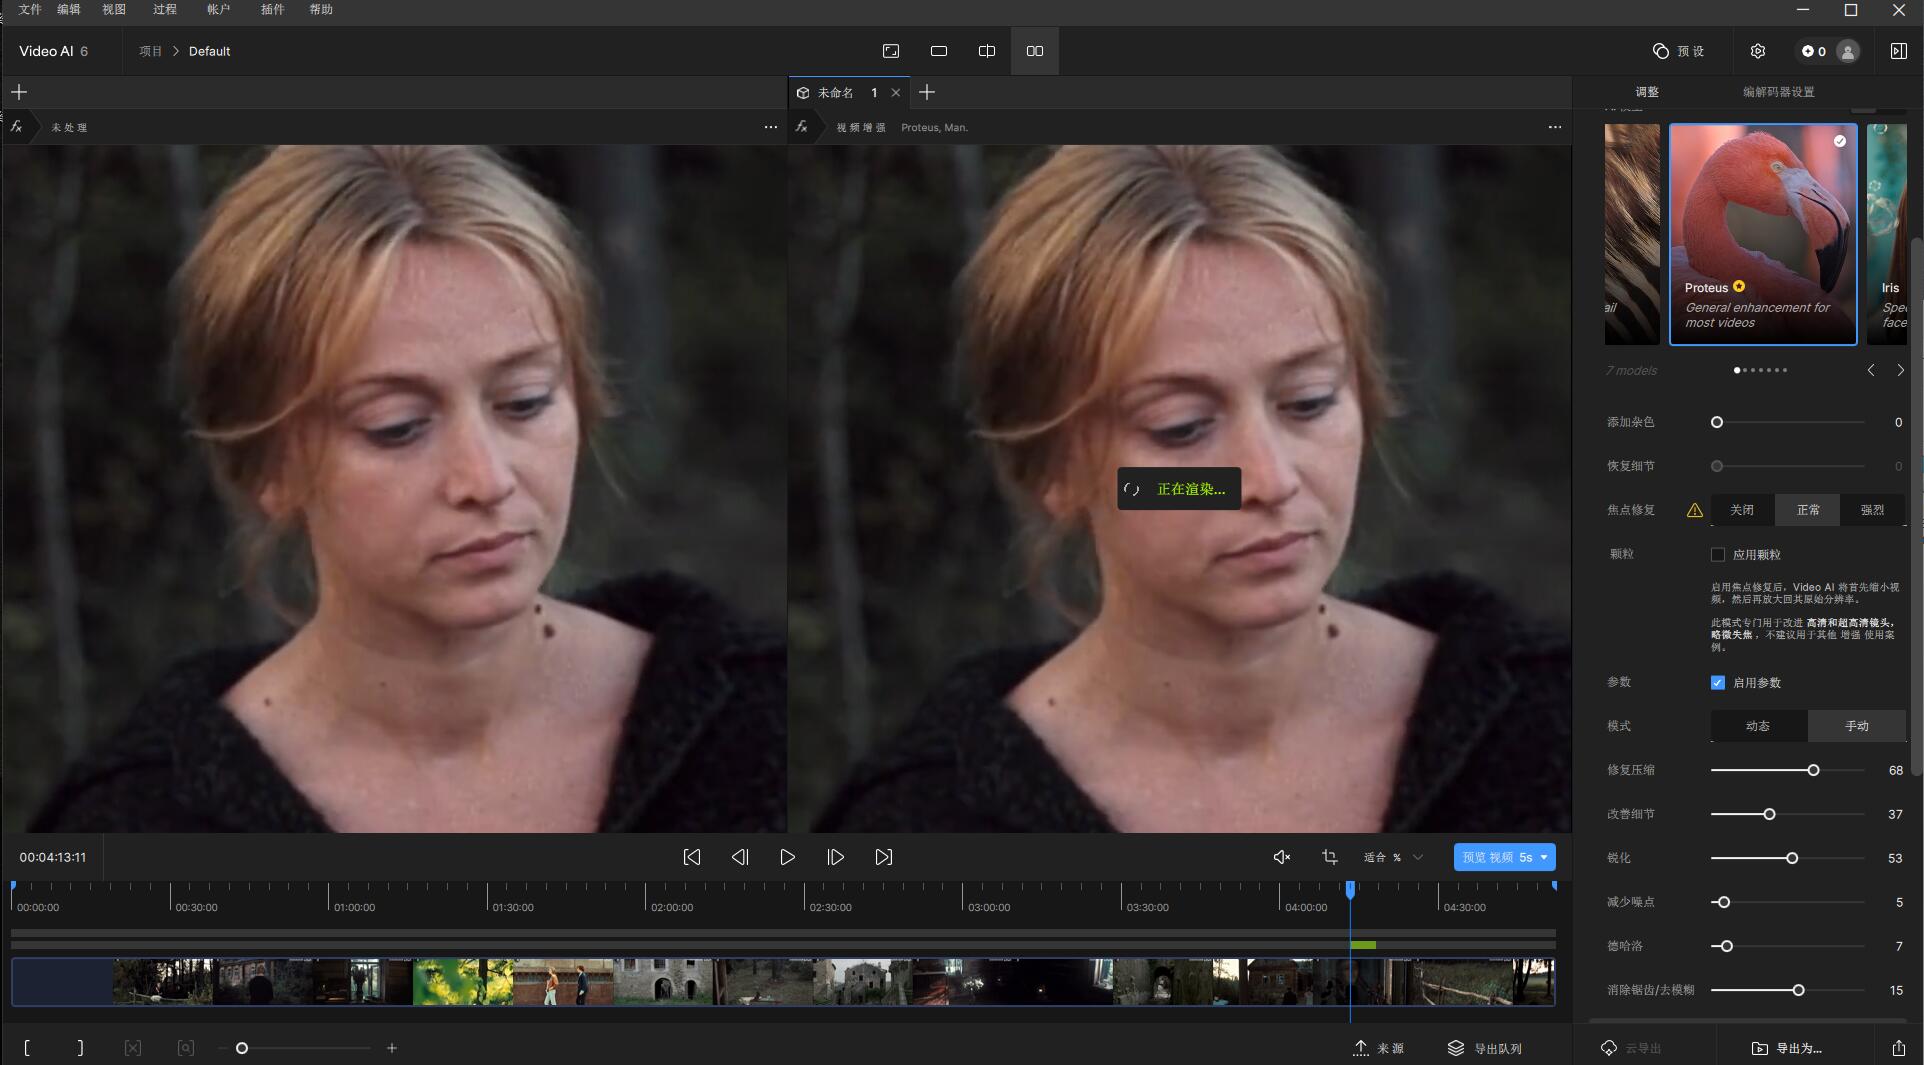
Task: Open the left preview three-dot menu
Action: [770, 127]
